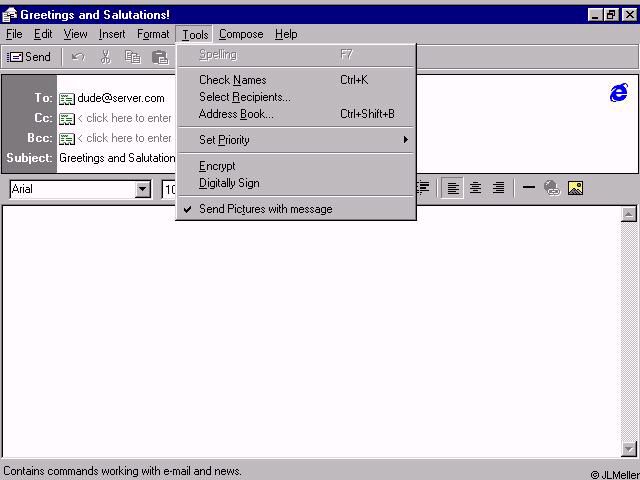The width and height of the screenshot is (640, 480).
Task: Open the Help menu
Action: [286, 34]
